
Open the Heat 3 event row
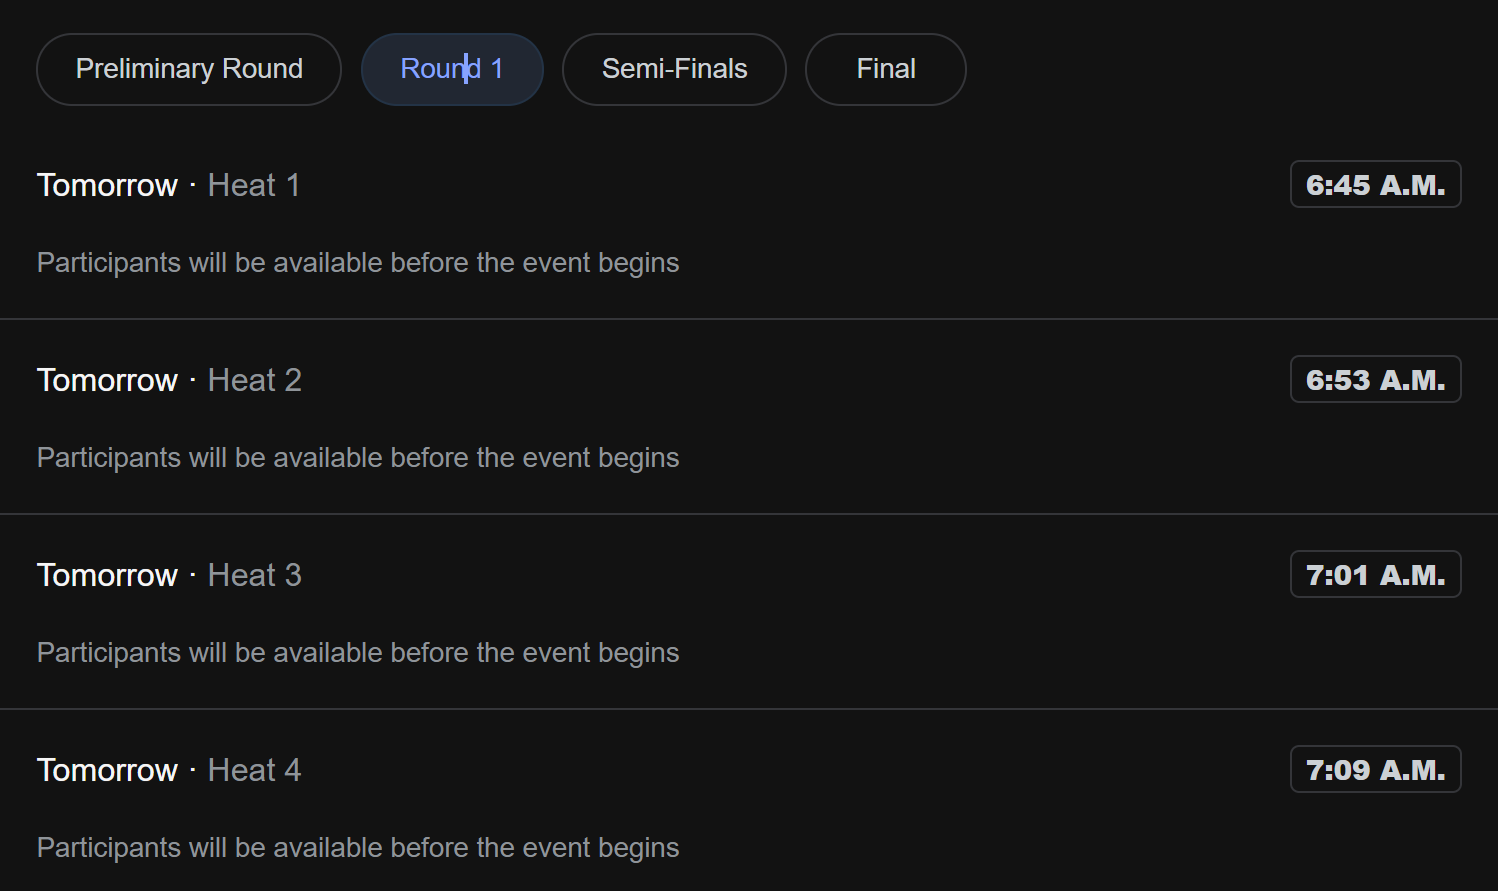[x=254, y=575]
